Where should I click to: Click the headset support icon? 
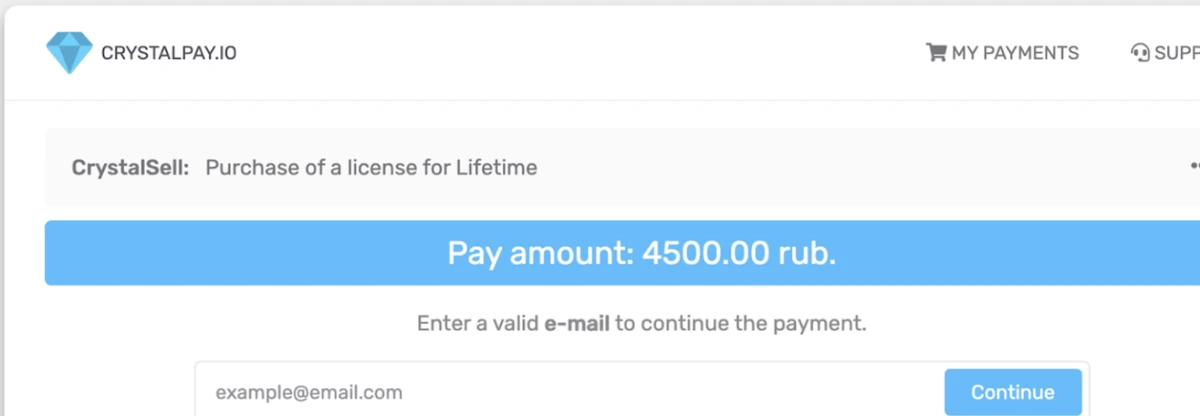1139,52
